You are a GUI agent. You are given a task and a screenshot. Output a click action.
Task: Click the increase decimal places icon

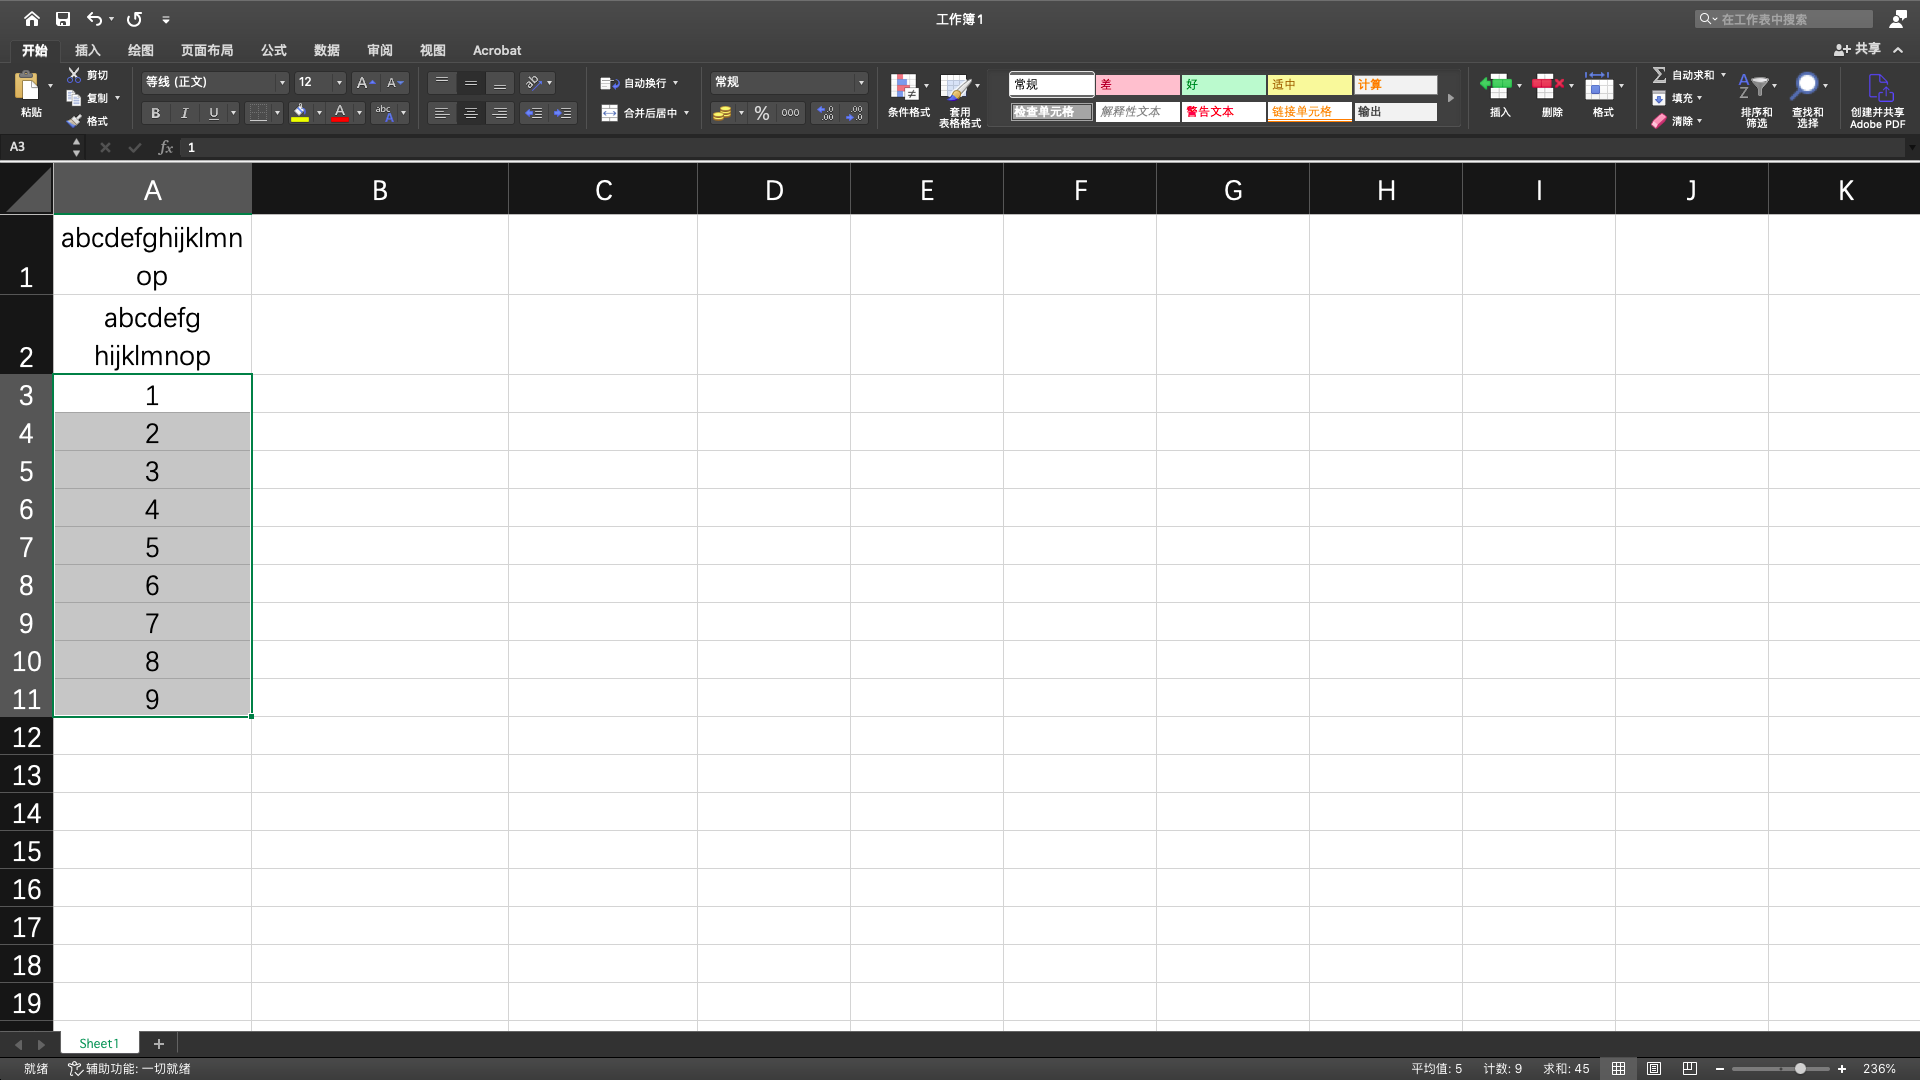click(825, 113)
